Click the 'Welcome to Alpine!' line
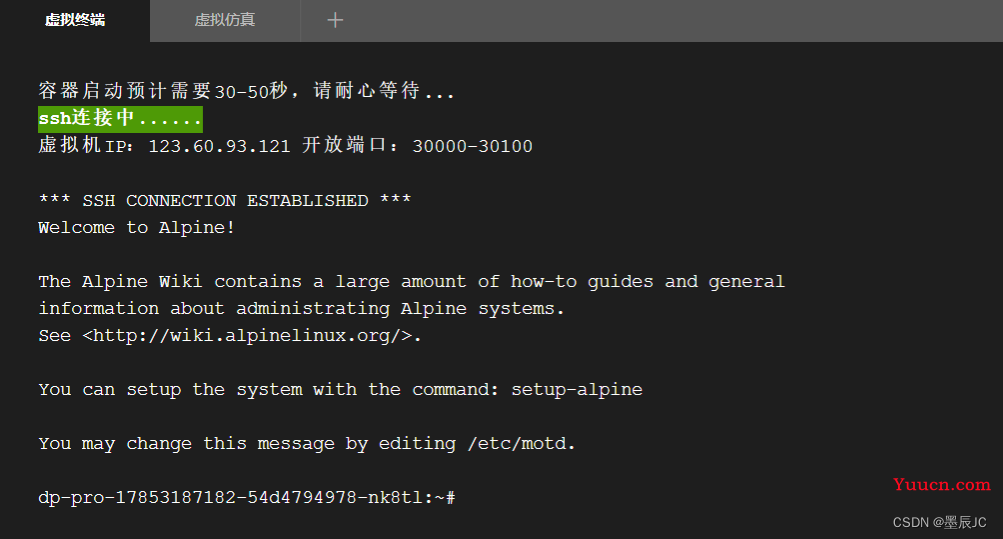 pyautogui.click(x=137, y=228)
